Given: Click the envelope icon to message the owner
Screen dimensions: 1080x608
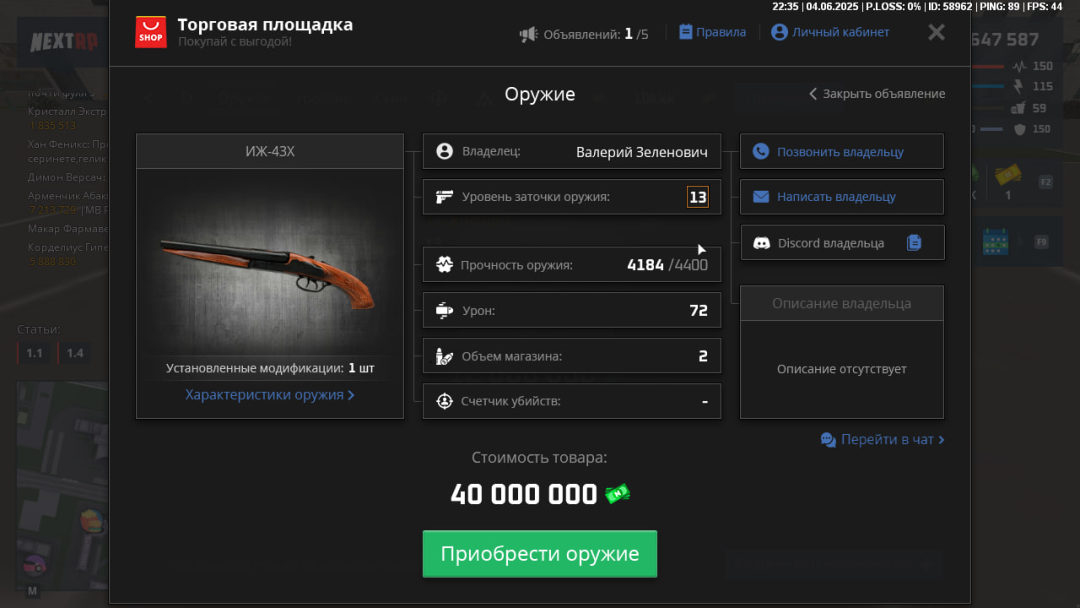Looking at the screenshot, I should [761, 197].
